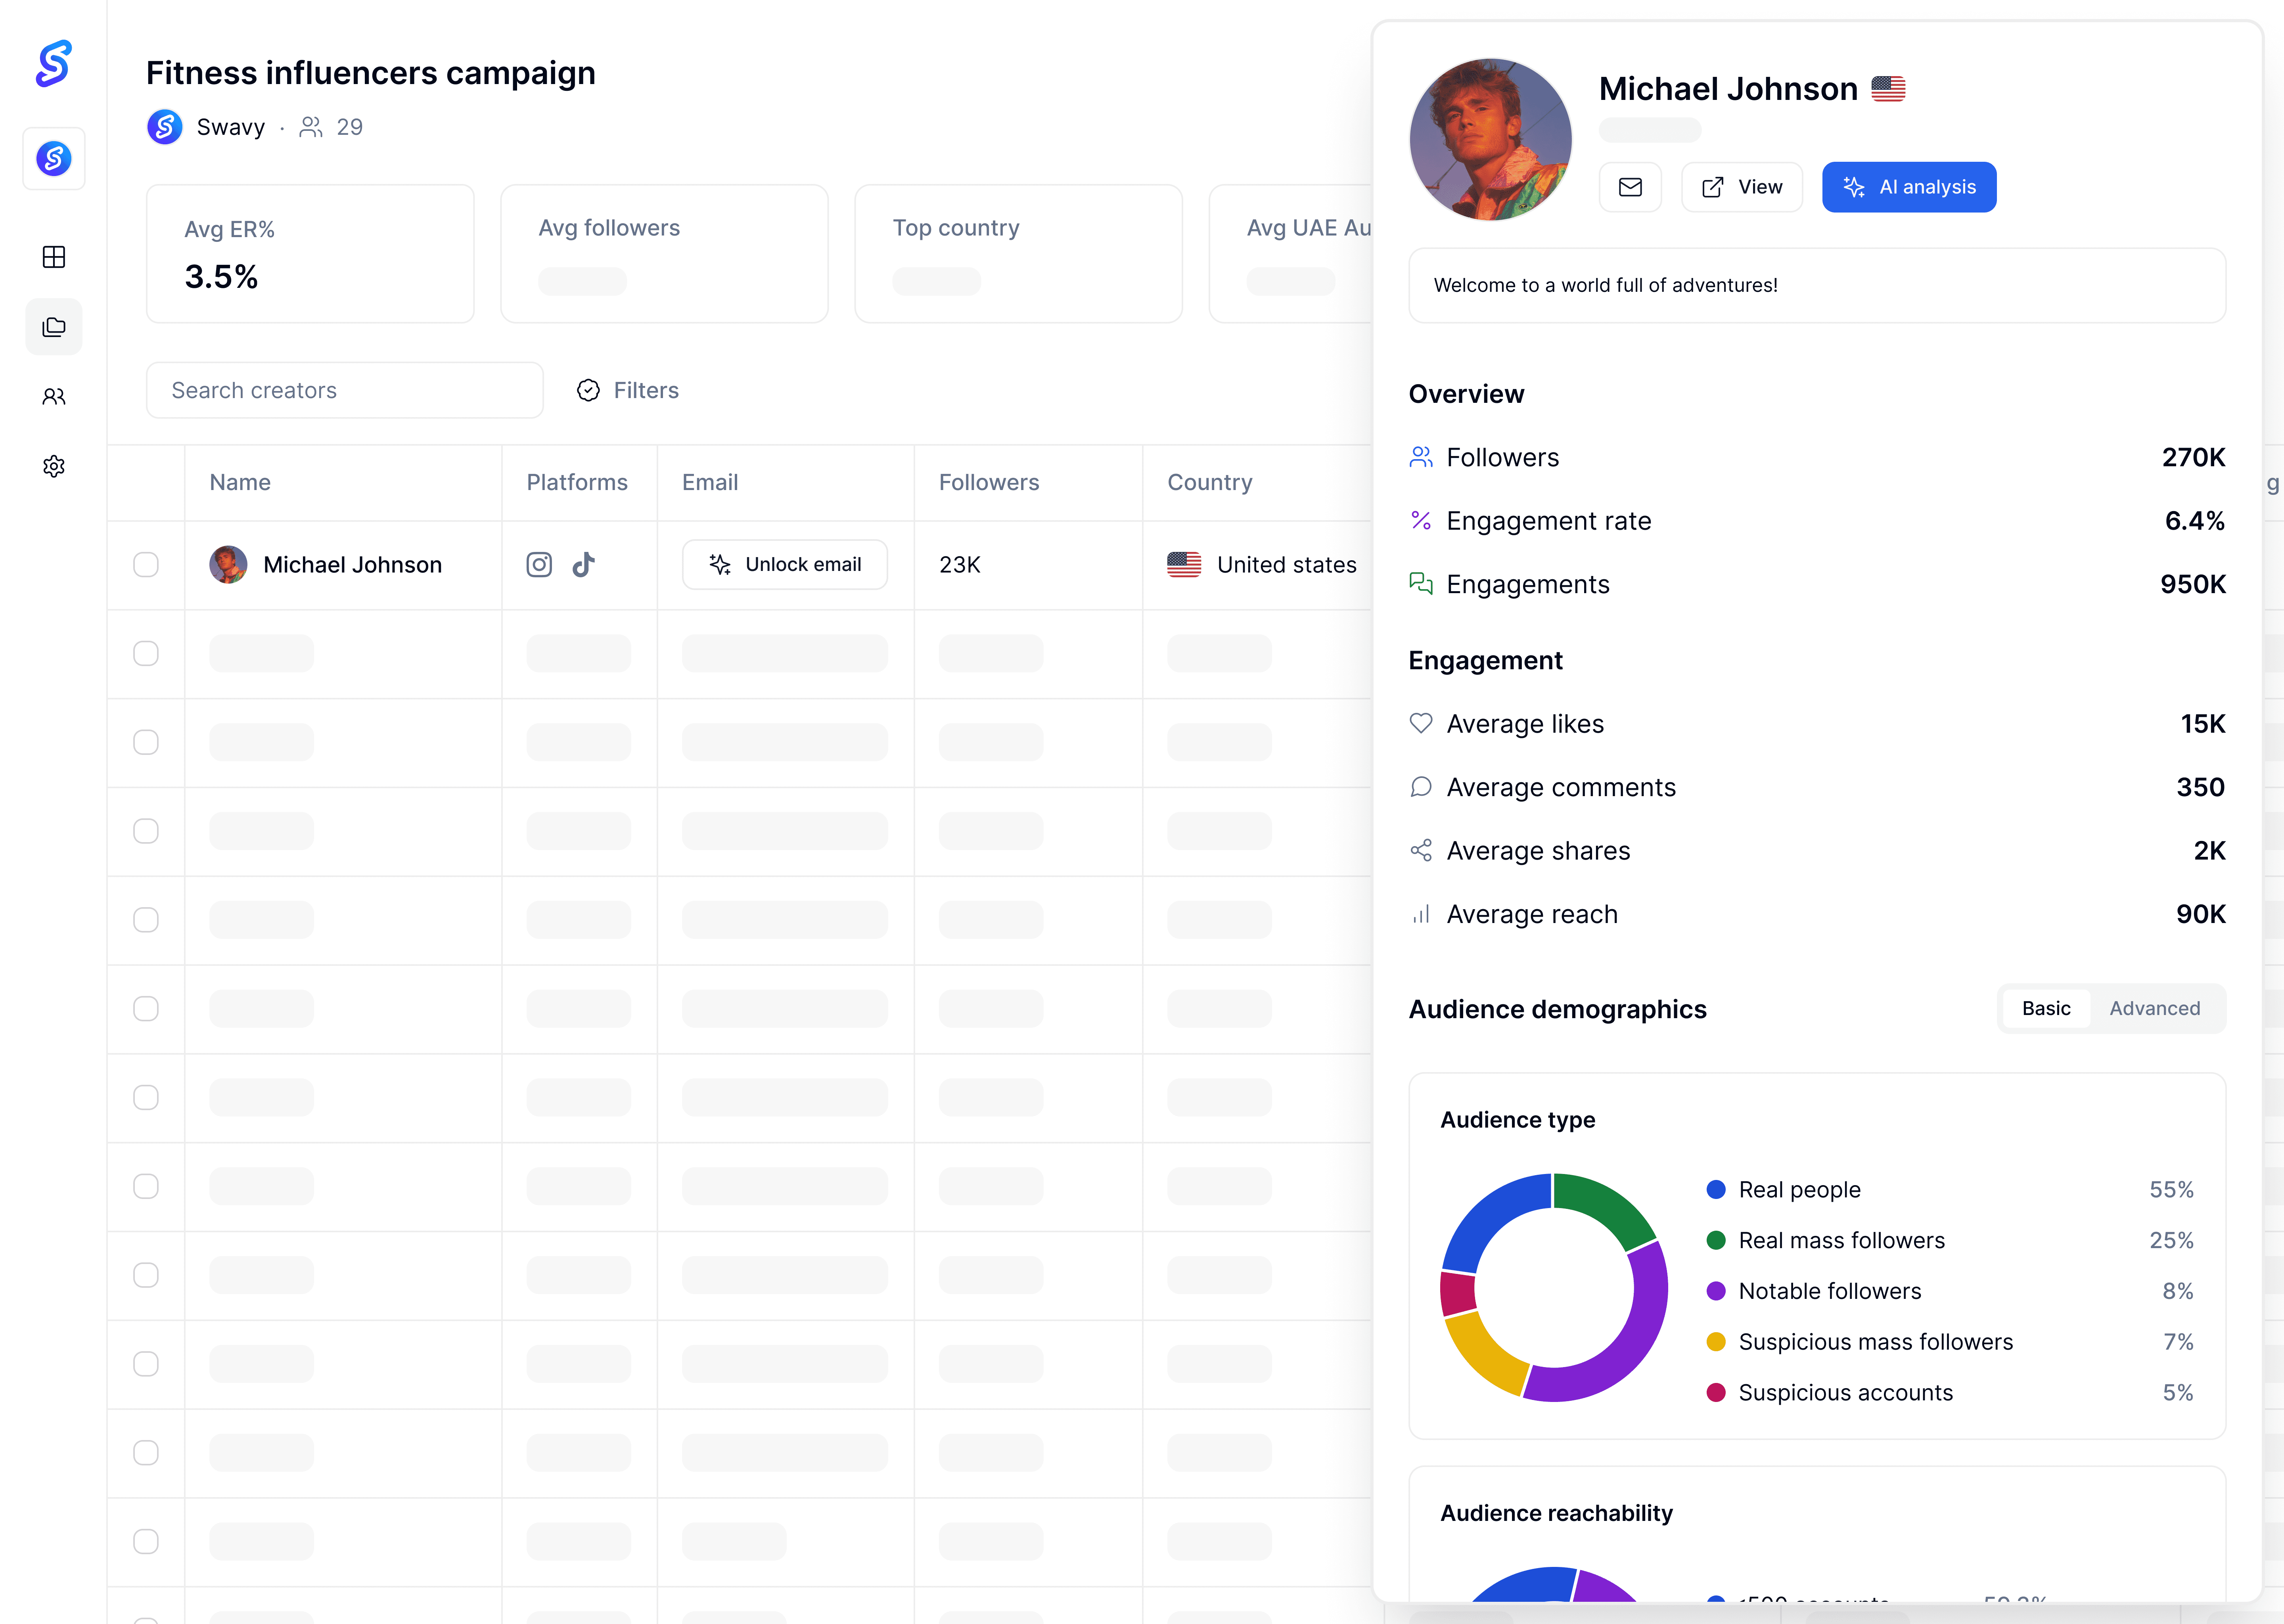2284x1624 pixels.
Task: Open settings gear icon in sidebar
Action: (54, 466)
